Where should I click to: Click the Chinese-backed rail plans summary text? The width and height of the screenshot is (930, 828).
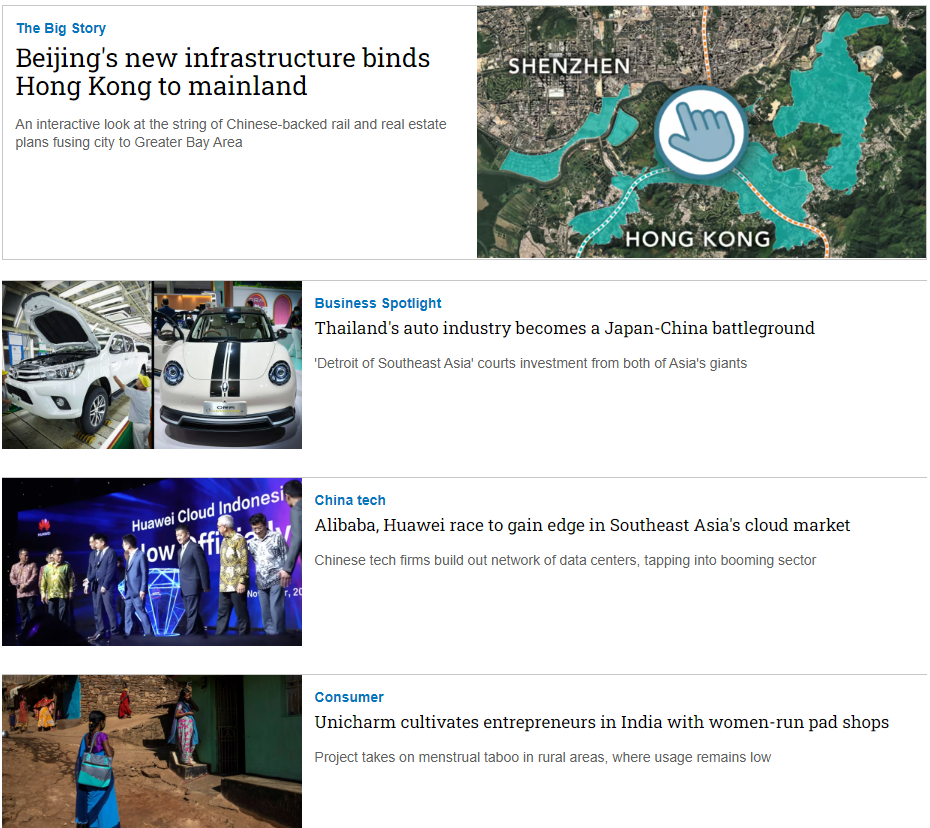click(x=231, y=133)
